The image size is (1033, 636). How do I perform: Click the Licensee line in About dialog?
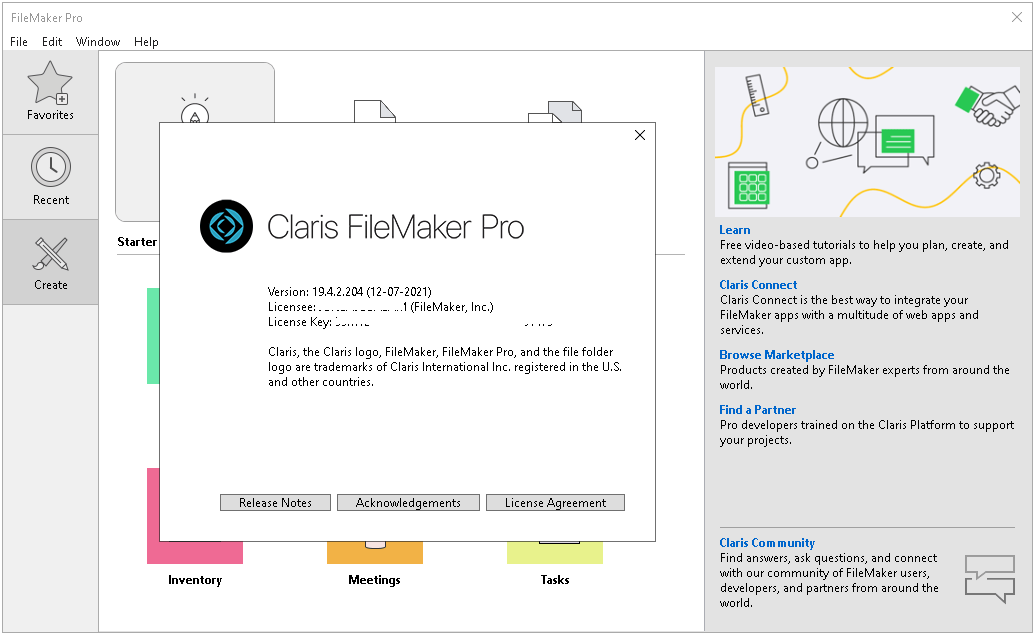click(381, 307)
